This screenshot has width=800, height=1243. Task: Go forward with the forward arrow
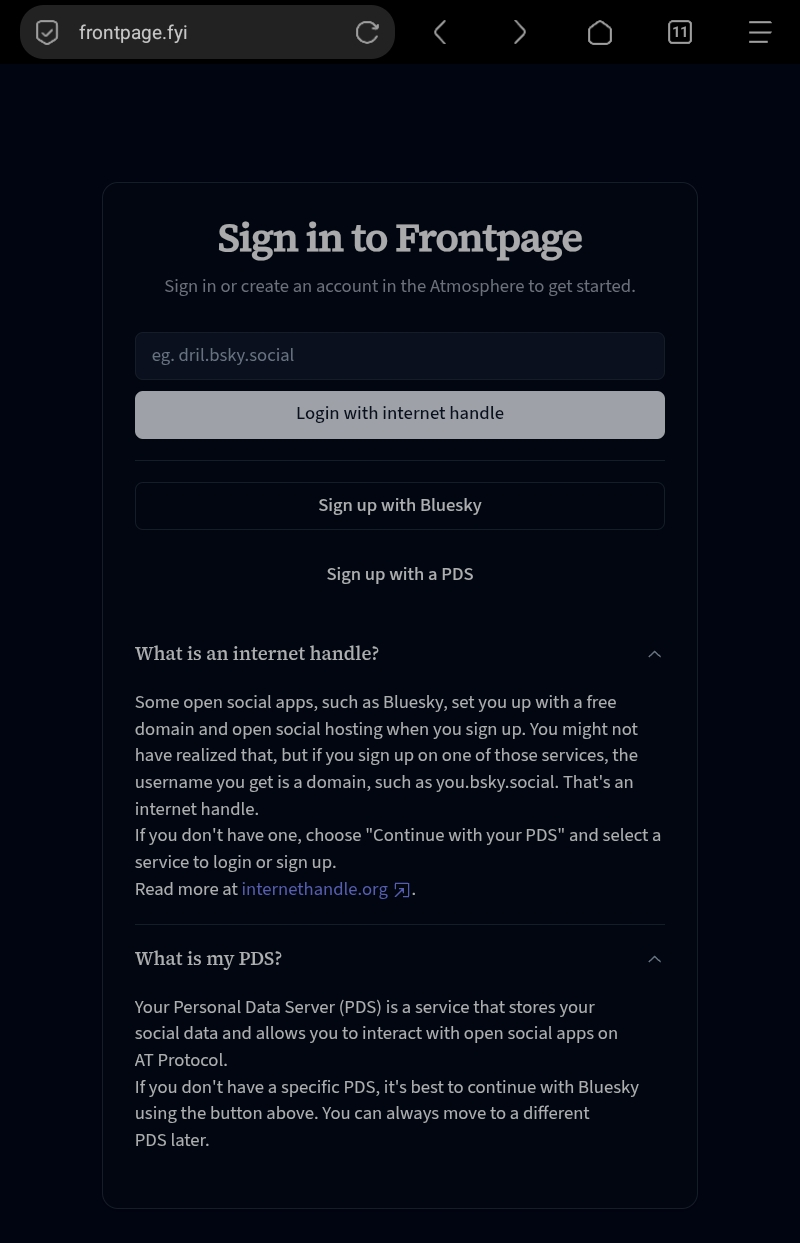(x=520, y=33)
